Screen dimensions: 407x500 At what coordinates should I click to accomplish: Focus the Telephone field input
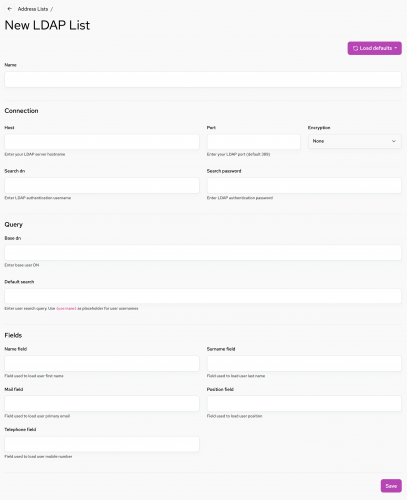coord(102,444)
